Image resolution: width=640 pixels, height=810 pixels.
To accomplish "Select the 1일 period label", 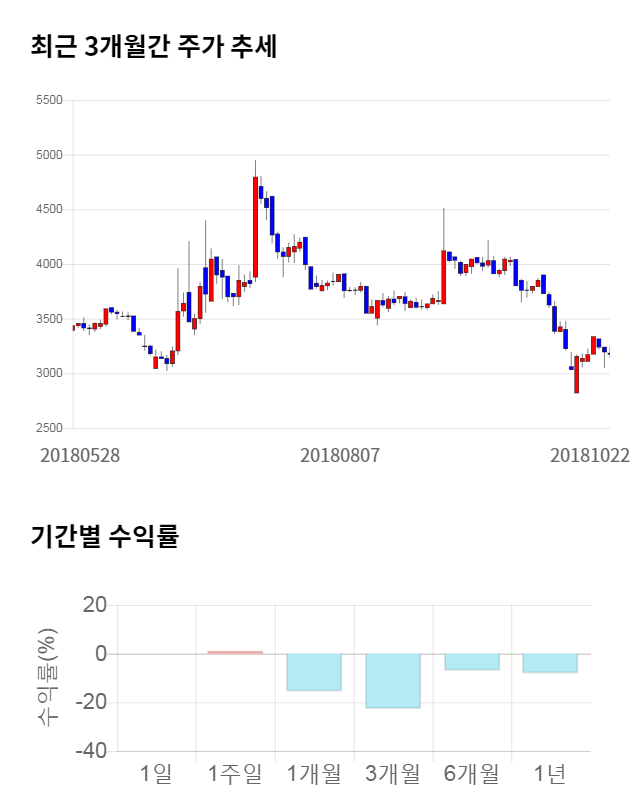I will pos(156,773).
